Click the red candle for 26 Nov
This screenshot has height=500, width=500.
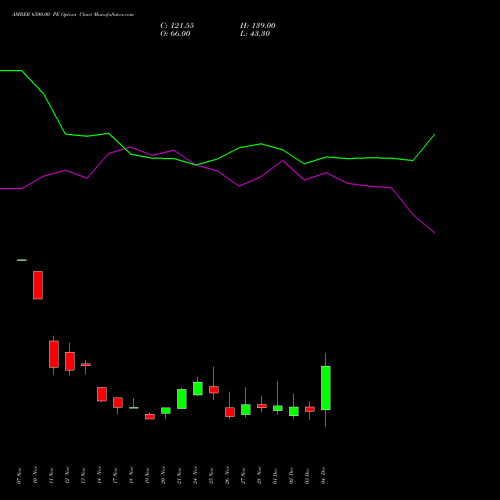tap(230, 412)
